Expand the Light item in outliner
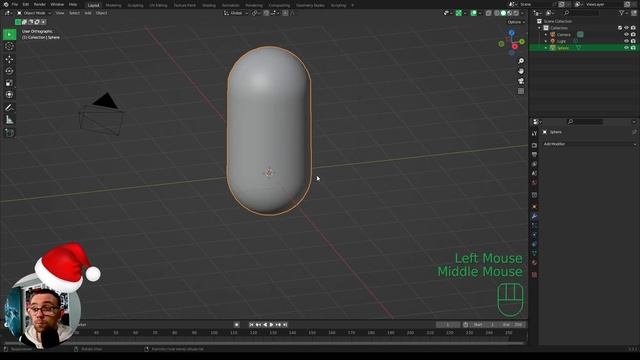 point(546,41)
